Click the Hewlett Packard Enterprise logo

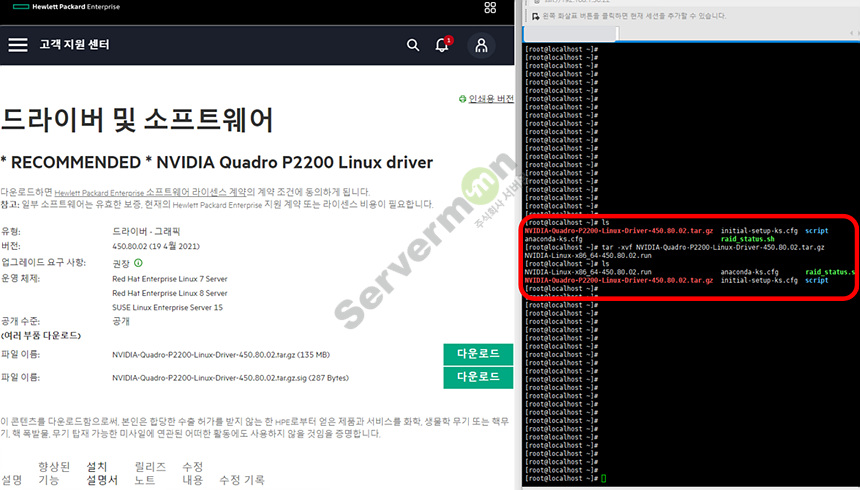pos(66,7)
